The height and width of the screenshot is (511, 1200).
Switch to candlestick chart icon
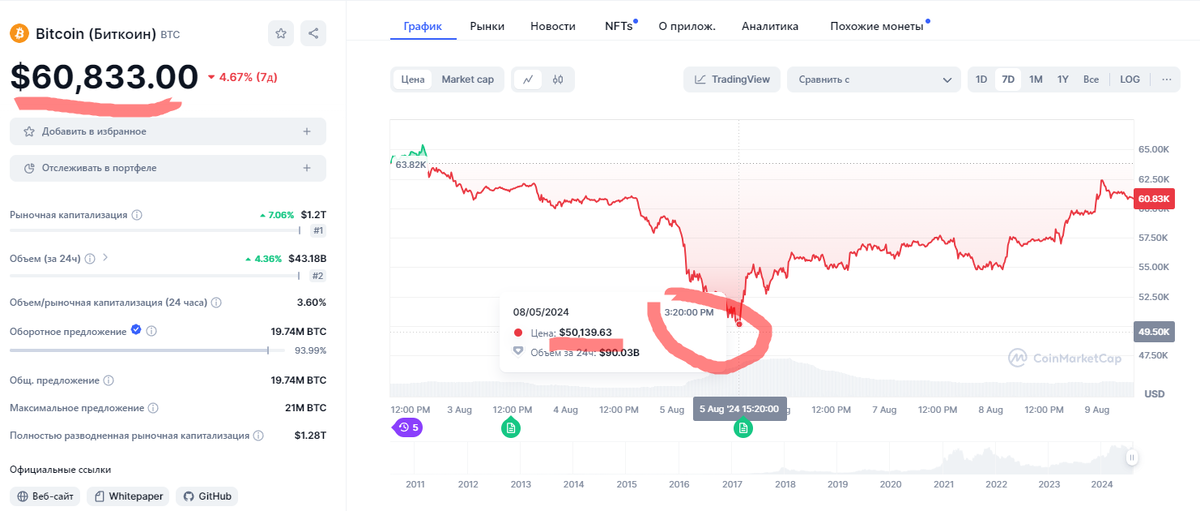tap(558, 79)
